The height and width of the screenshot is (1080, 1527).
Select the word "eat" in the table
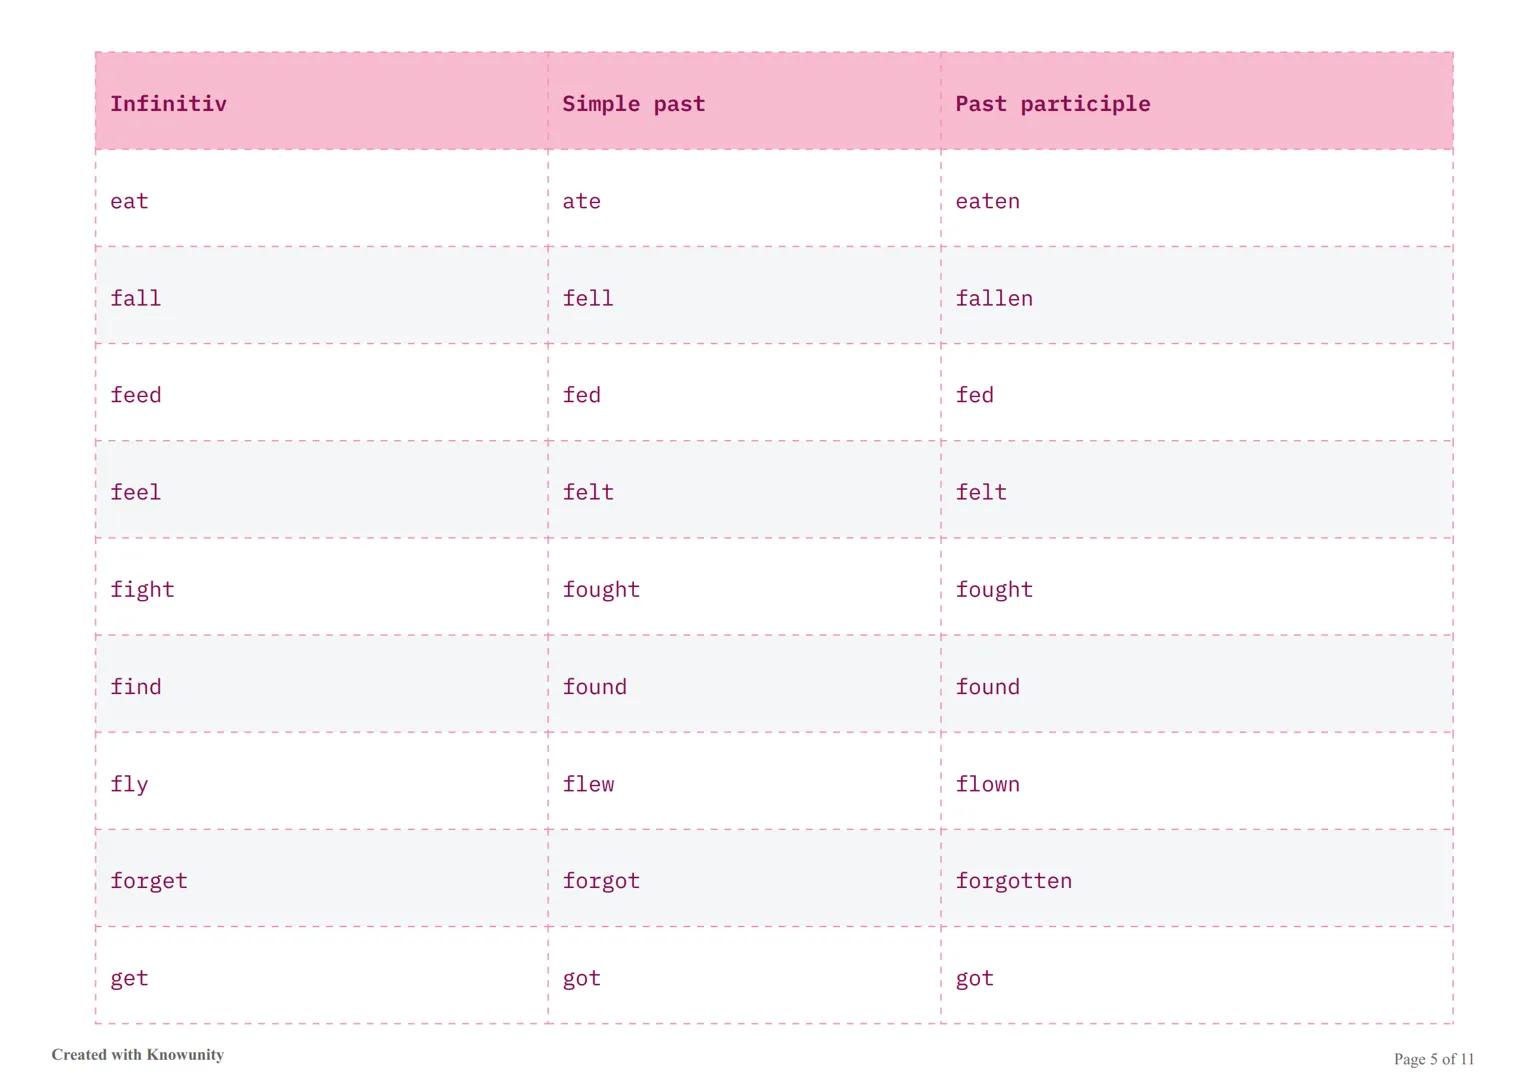click(x=129, y=201)
